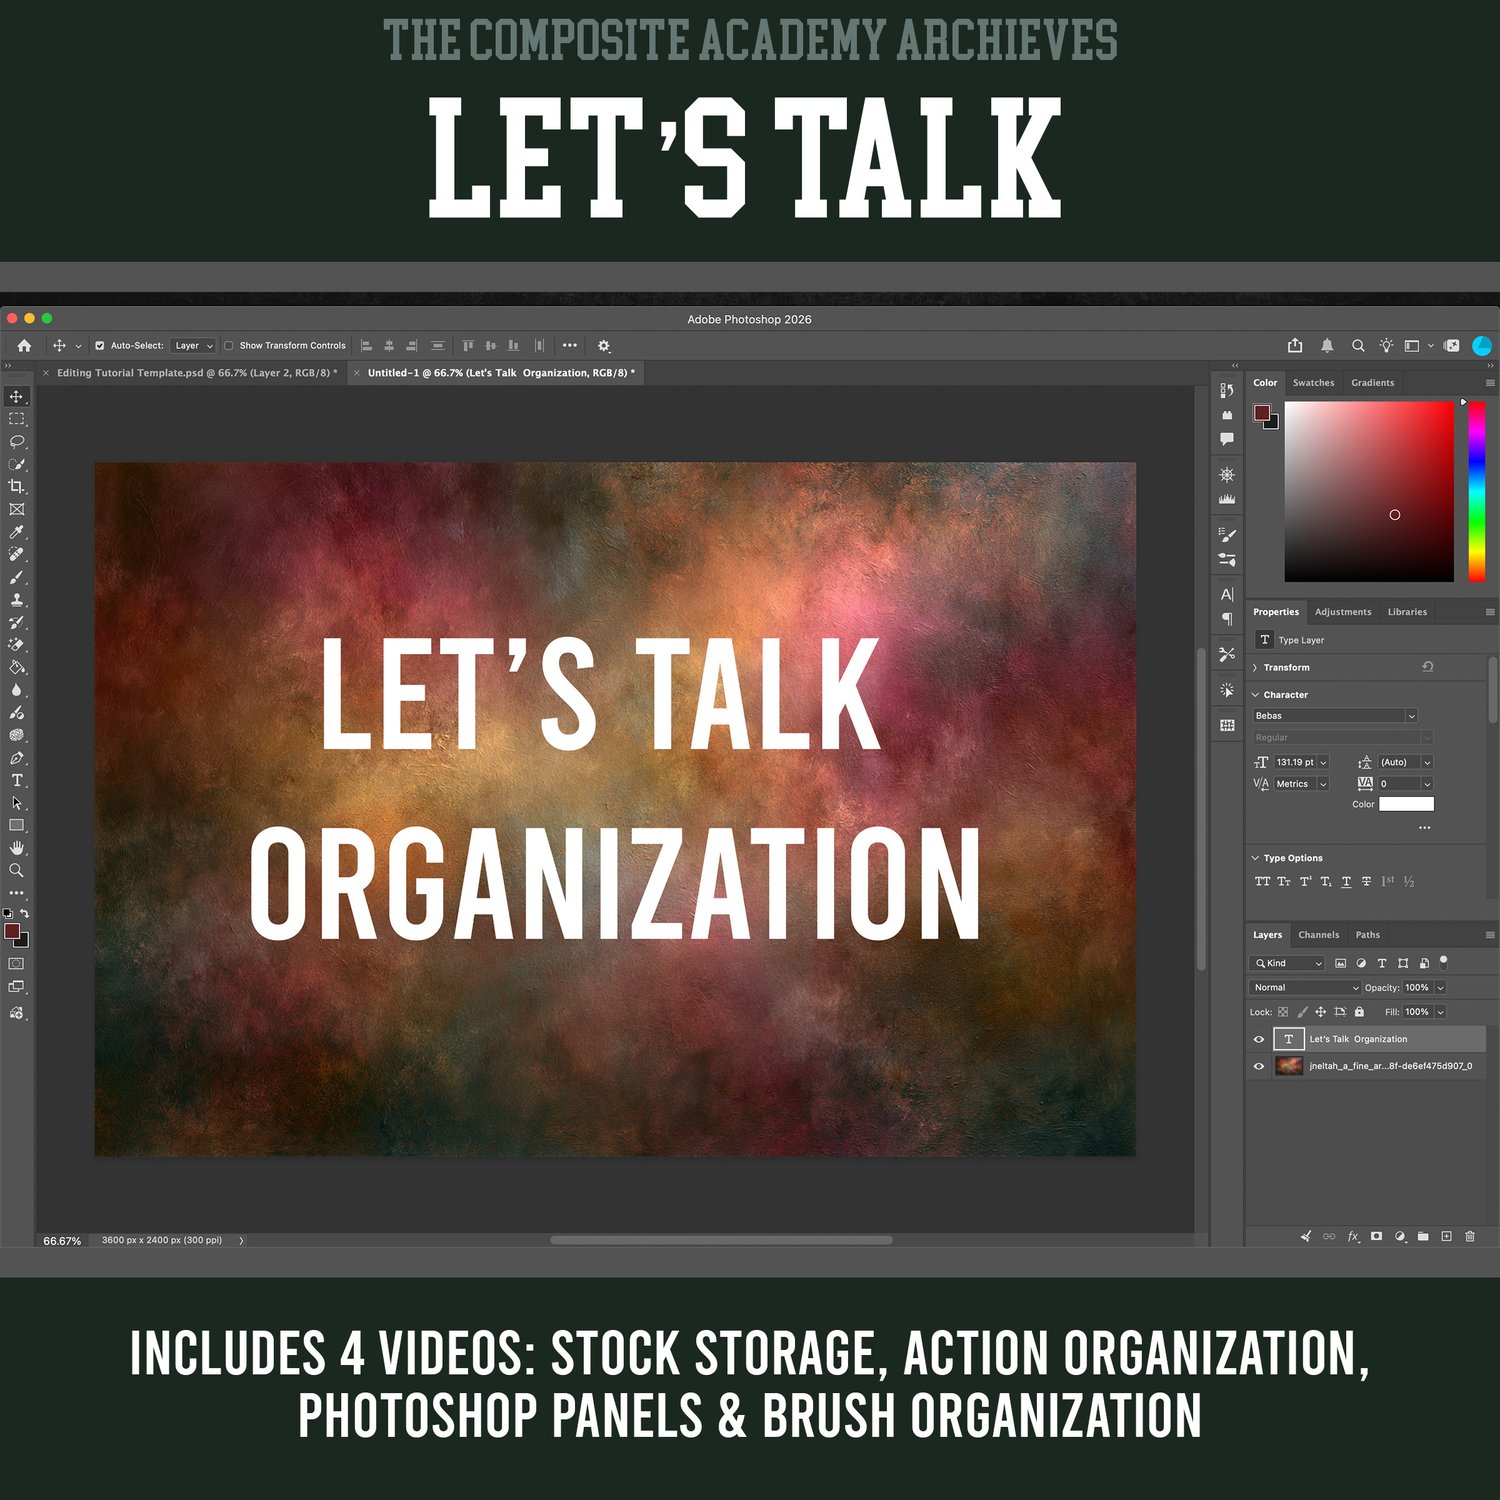Switch to the Paths tab
Screen dimensions: 1500x1500
point(1367,935)
